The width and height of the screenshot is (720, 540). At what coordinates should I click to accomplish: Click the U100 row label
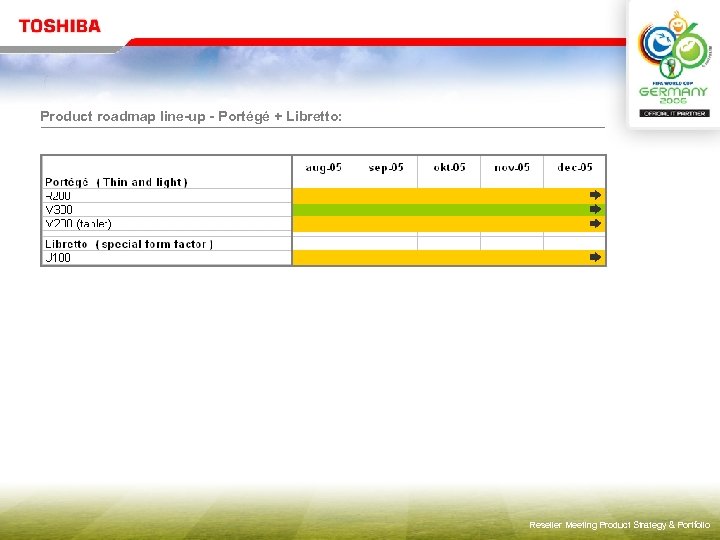click(x=58, y=258)
